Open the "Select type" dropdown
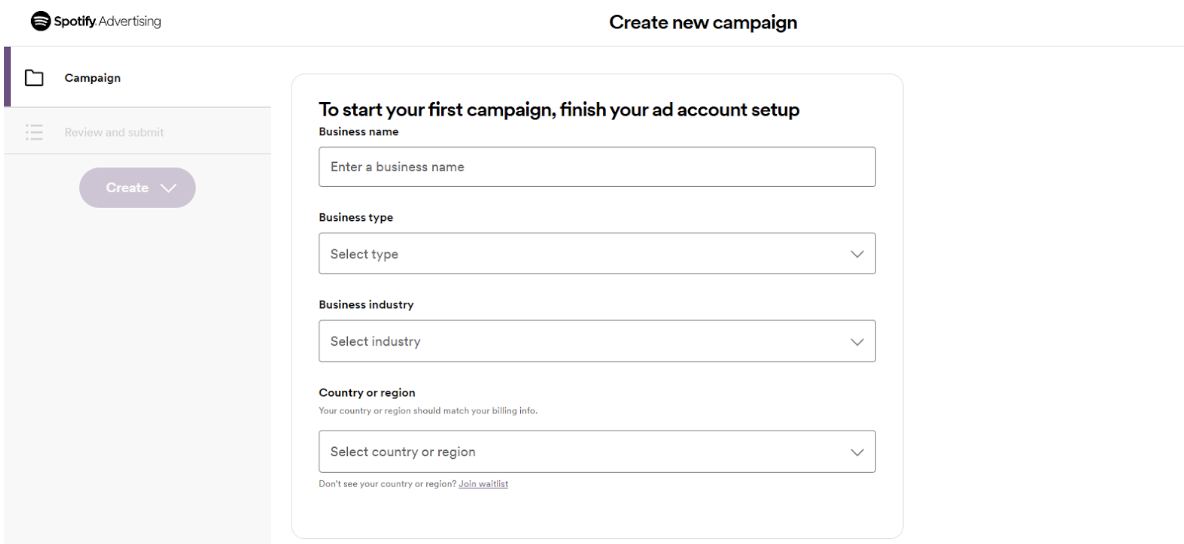 point(596,254)
